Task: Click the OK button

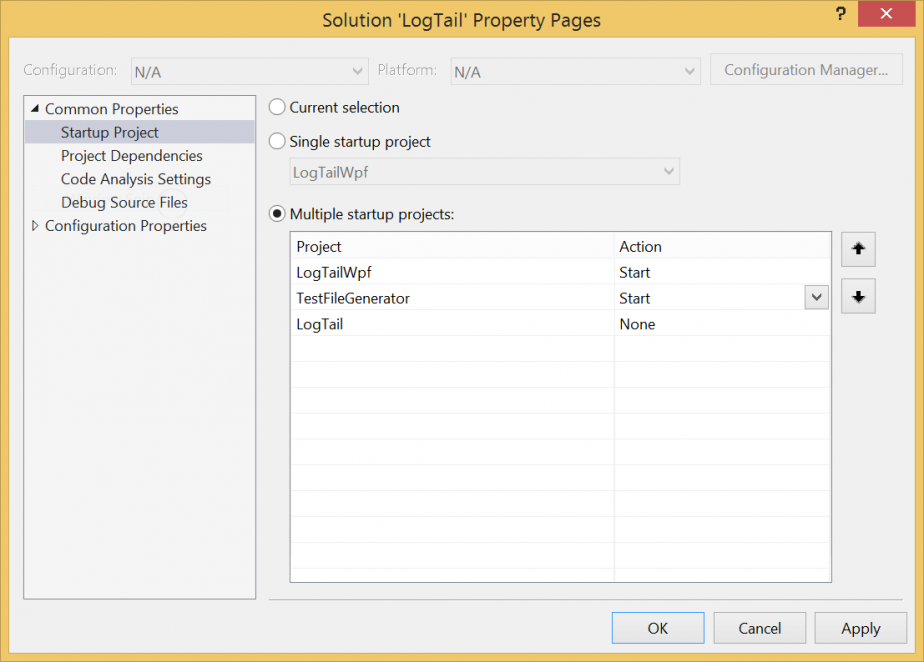Action: [x=657, y=628]
